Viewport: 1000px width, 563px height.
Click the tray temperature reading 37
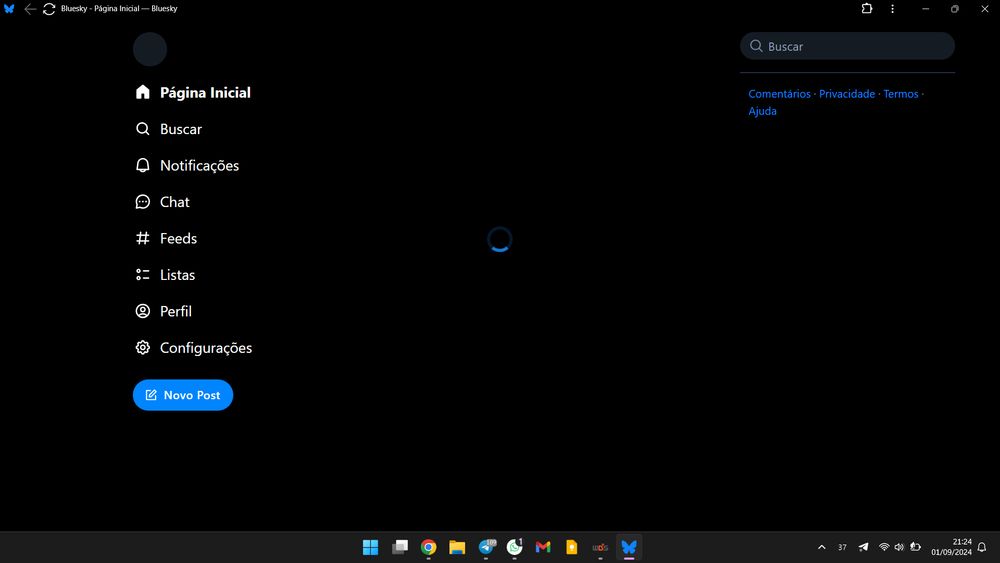pyautogui.click(x=842, y=547)
